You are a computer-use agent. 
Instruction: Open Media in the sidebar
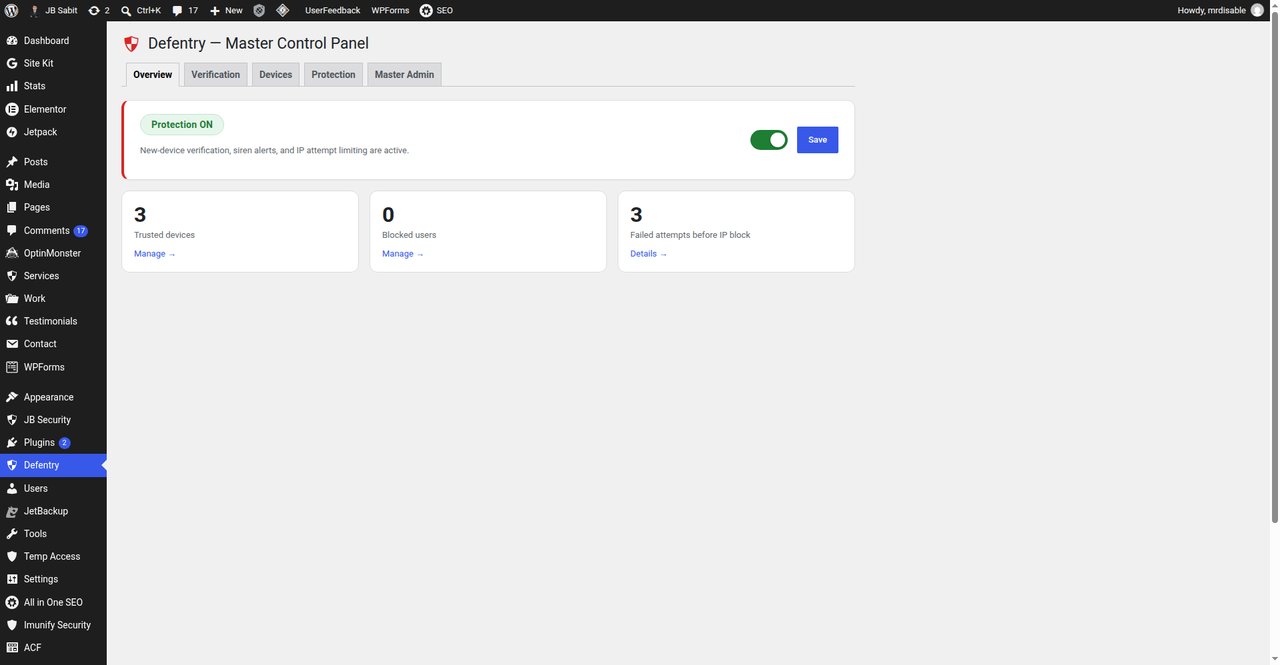tap(53, 185)
